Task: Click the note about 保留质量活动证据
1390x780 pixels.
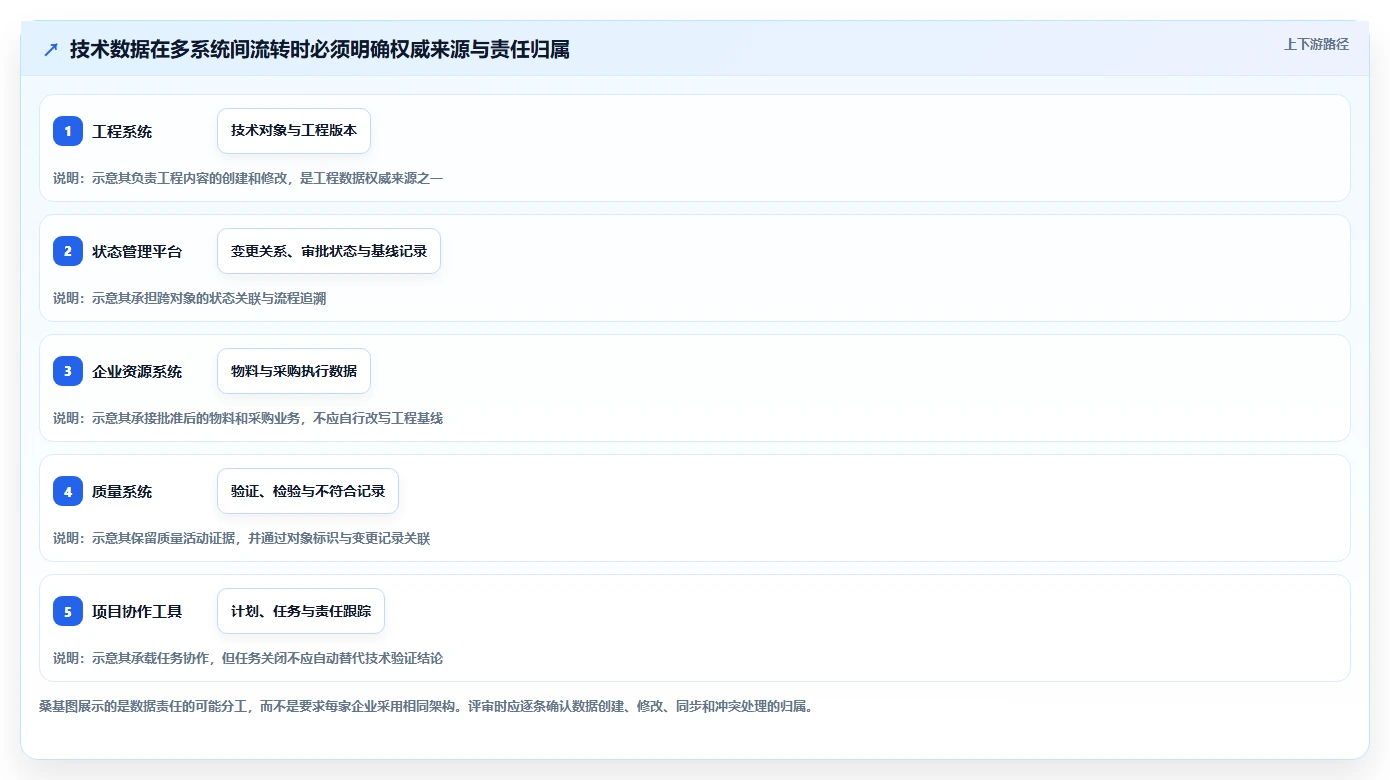Action: [242, 538]
